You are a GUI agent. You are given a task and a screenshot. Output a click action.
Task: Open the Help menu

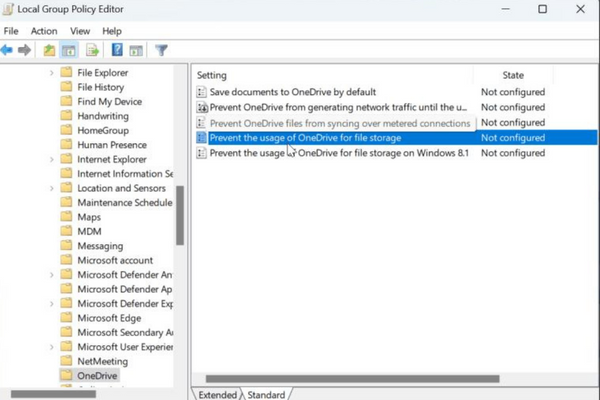pos(112,31)
